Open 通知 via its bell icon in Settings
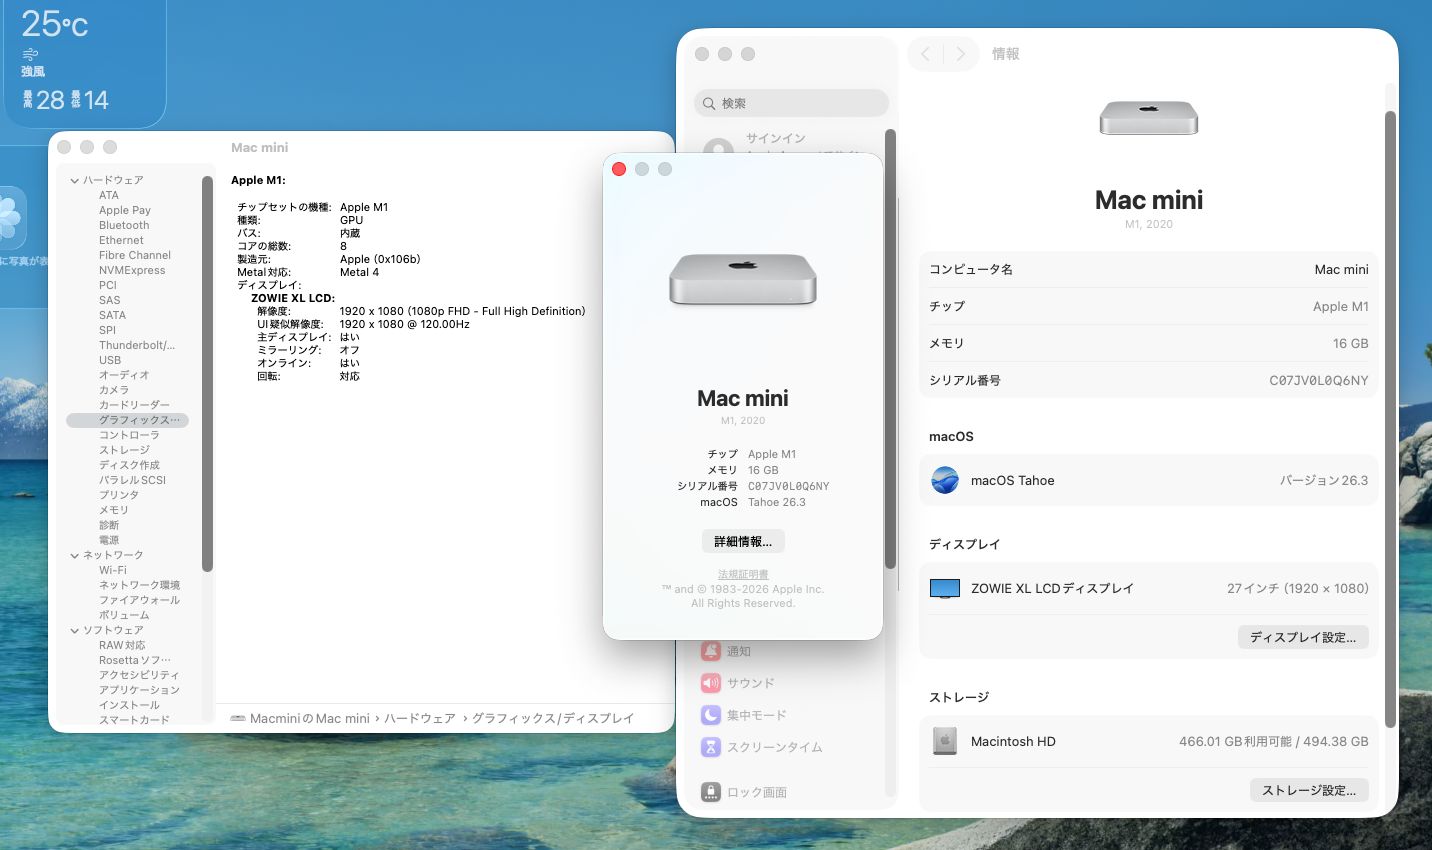 (x=711, y=651)
